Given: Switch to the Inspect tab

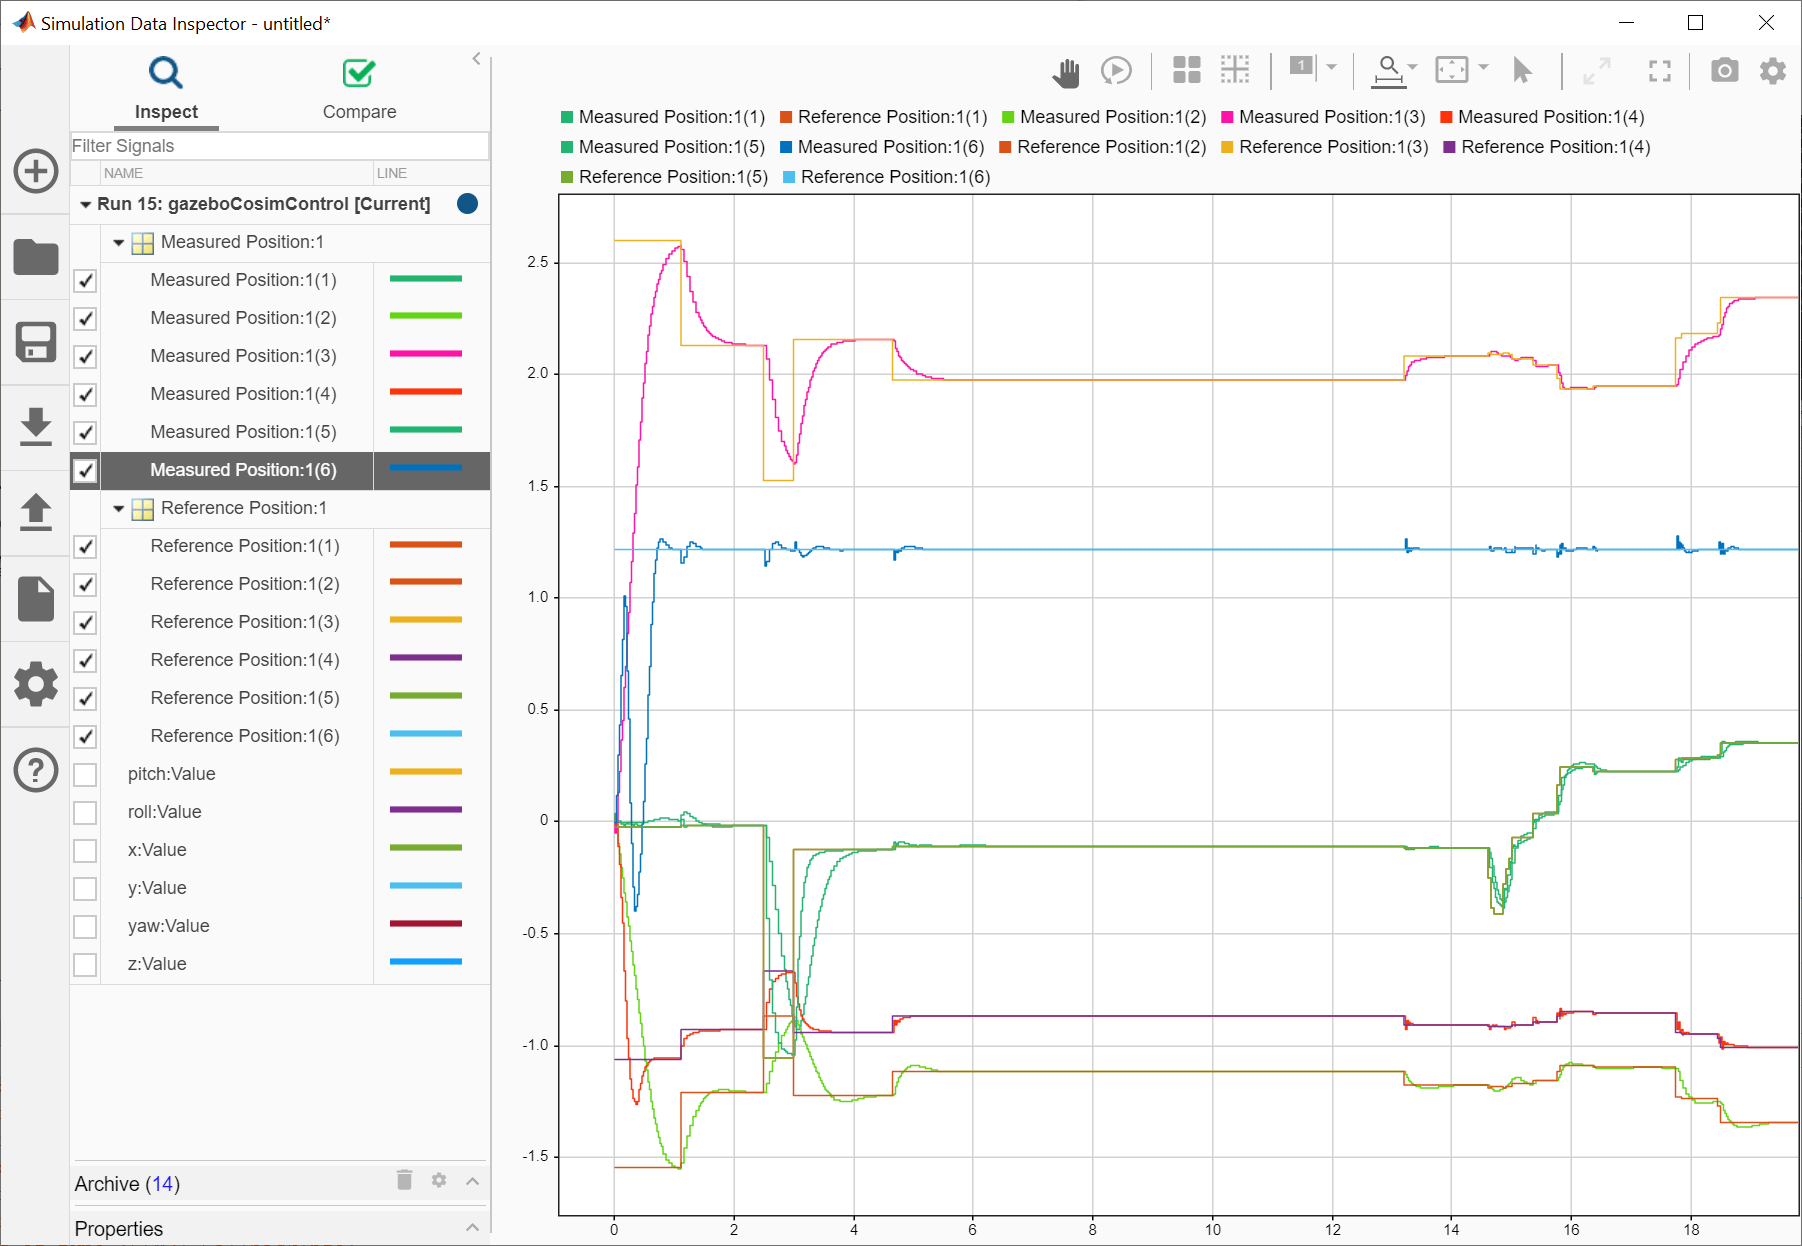Looking at the screenshot, I should tap(166, 88).
